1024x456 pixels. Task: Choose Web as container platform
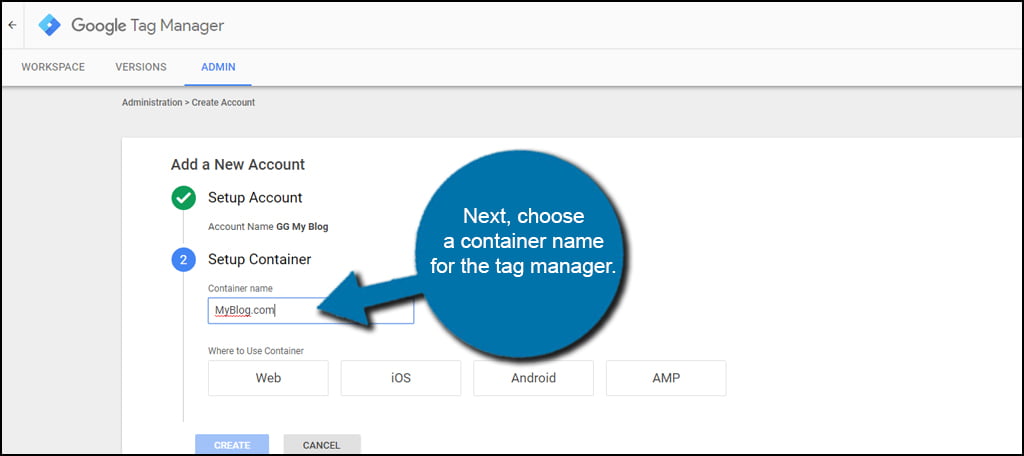tap(268, 378)
